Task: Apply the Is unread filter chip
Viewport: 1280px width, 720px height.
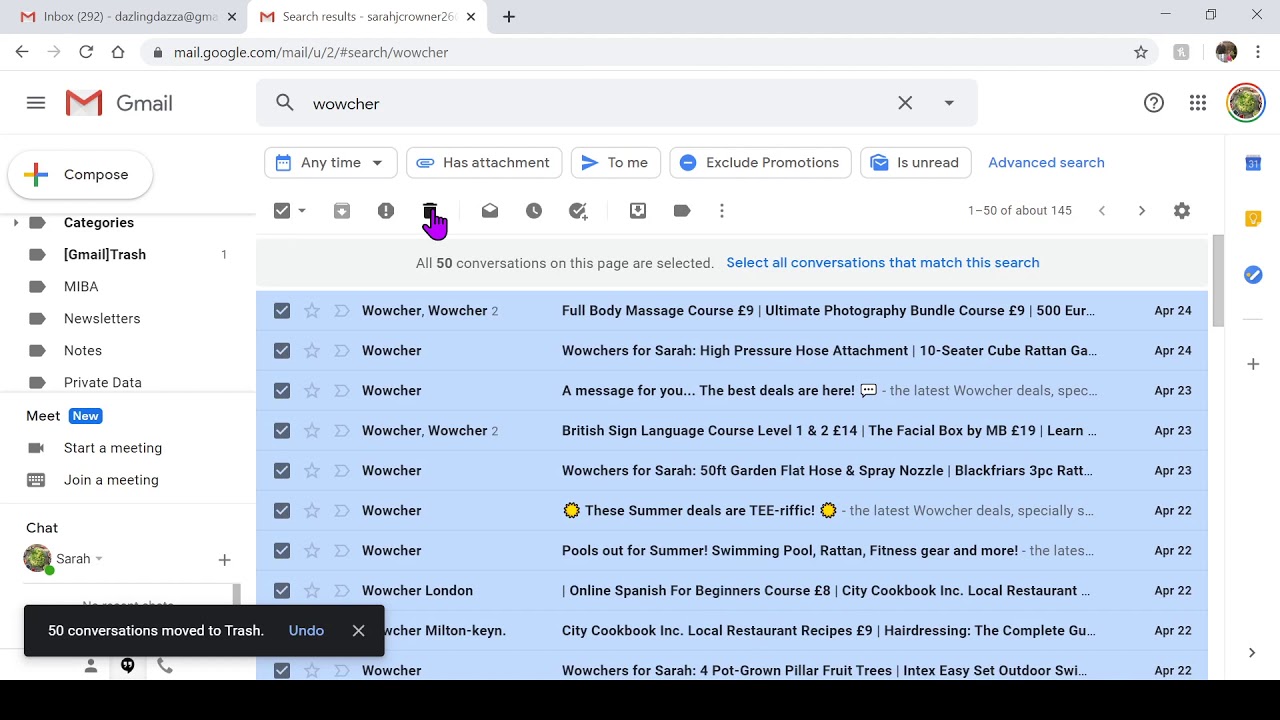Action: [x=915, y=163]
